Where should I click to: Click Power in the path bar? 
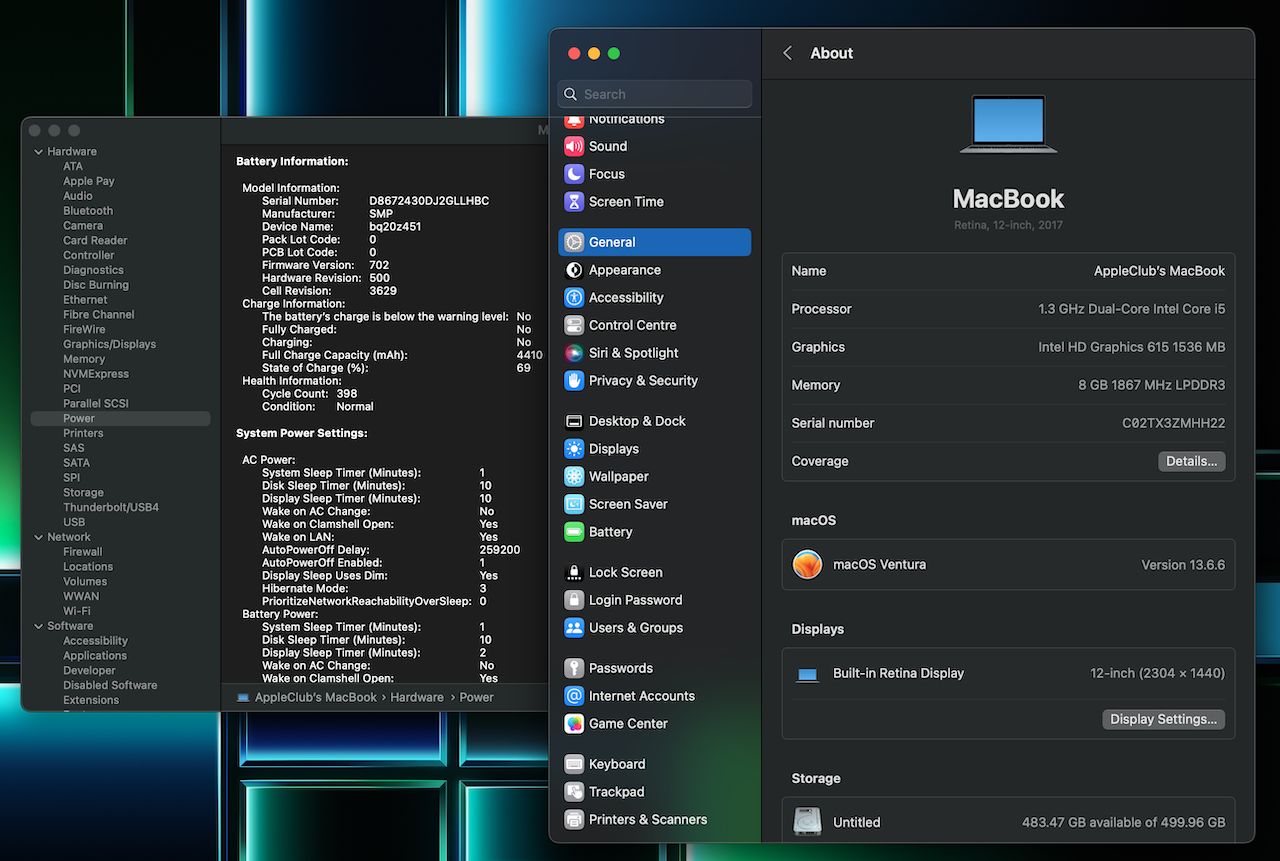[476, 697]
